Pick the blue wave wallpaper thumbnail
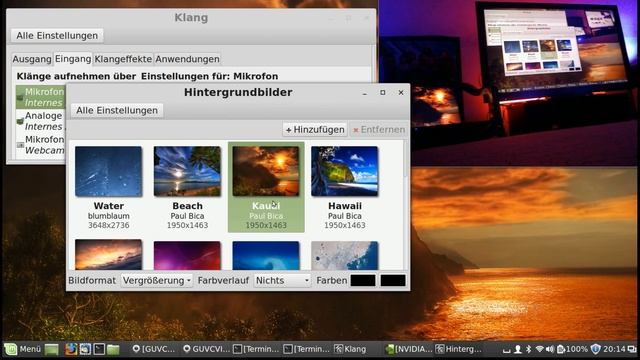This screenshot has height=360, width=640. (x=266, y=255)
